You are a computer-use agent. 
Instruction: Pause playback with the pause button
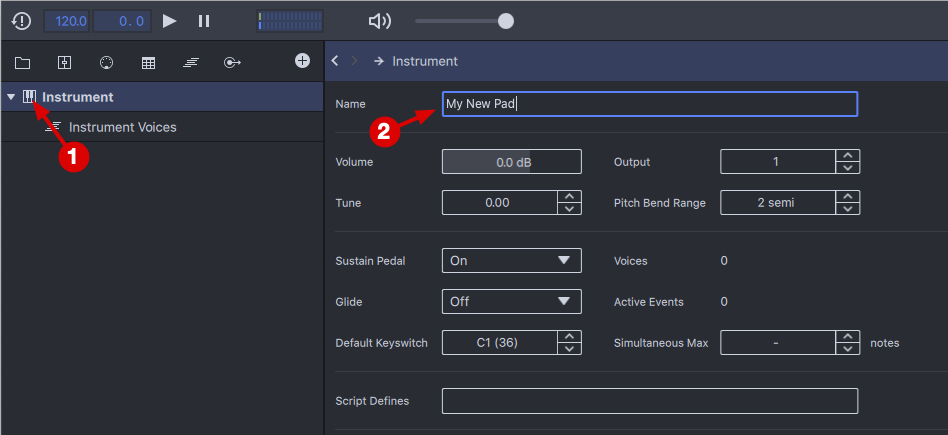pos(204,21)
